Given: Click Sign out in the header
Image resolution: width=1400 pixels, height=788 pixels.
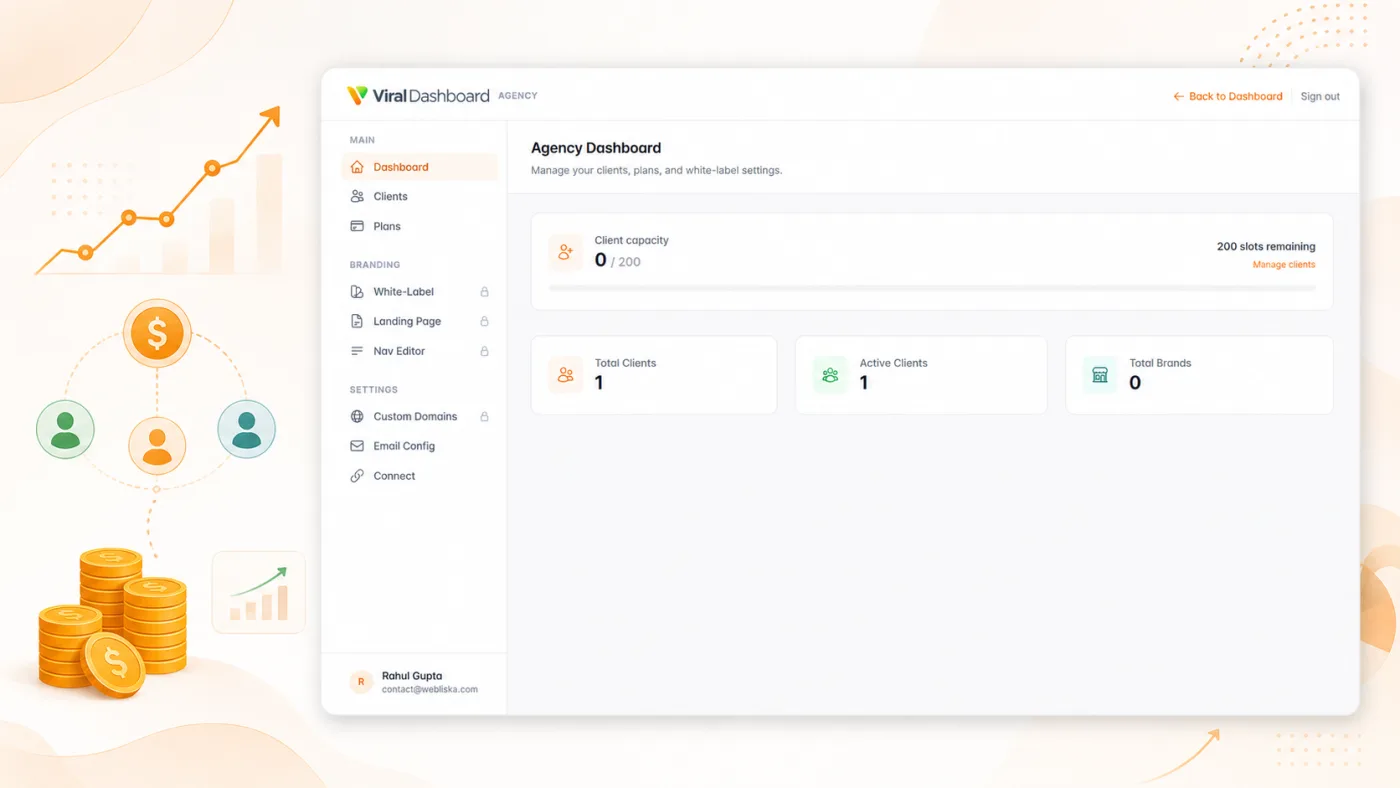Looking at the screenshot, I should [1320, 97].
